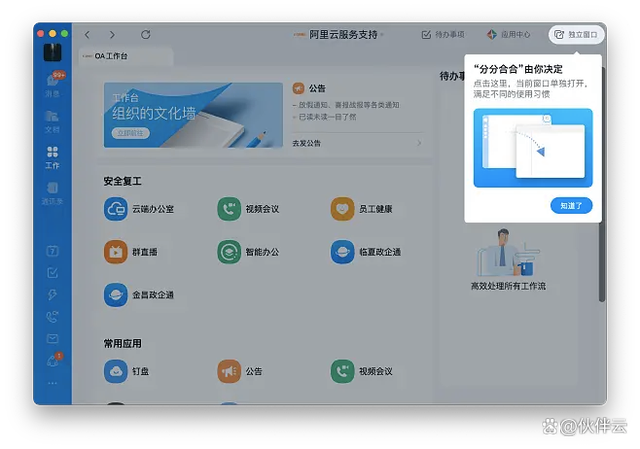Open the 文档 documents sidebar icon
Viewport: 640px width, 449px height.
point(52,121)
